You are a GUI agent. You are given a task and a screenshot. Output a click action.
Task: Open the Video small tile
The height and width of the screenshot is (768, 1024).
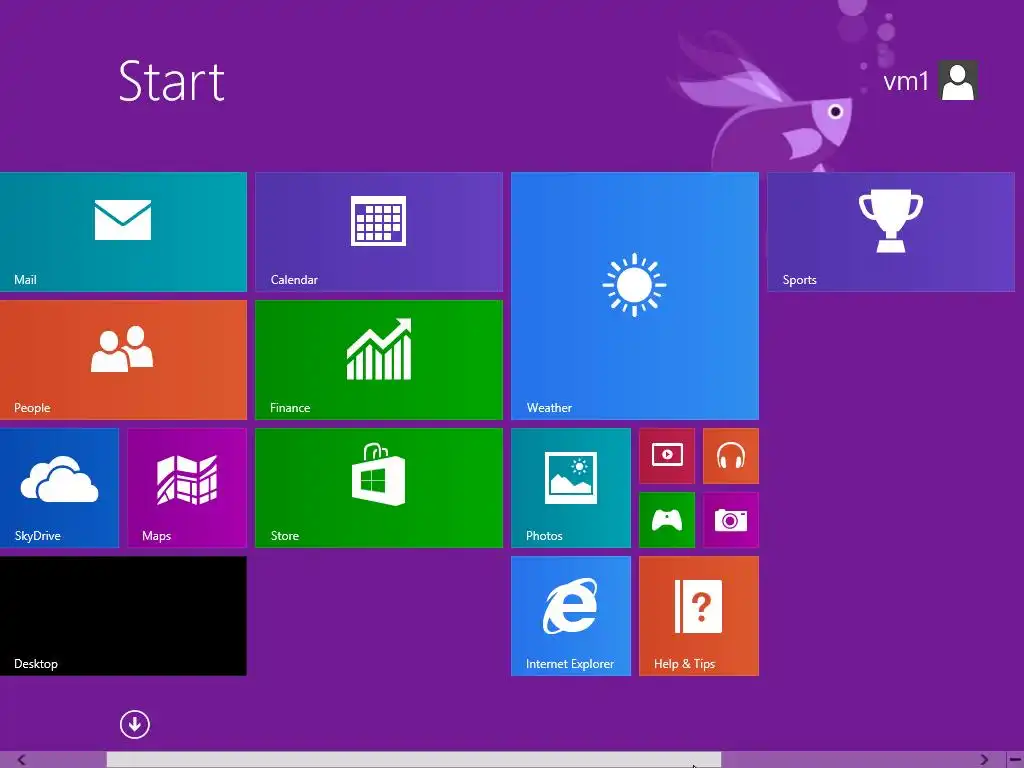(x=667, y=456)
